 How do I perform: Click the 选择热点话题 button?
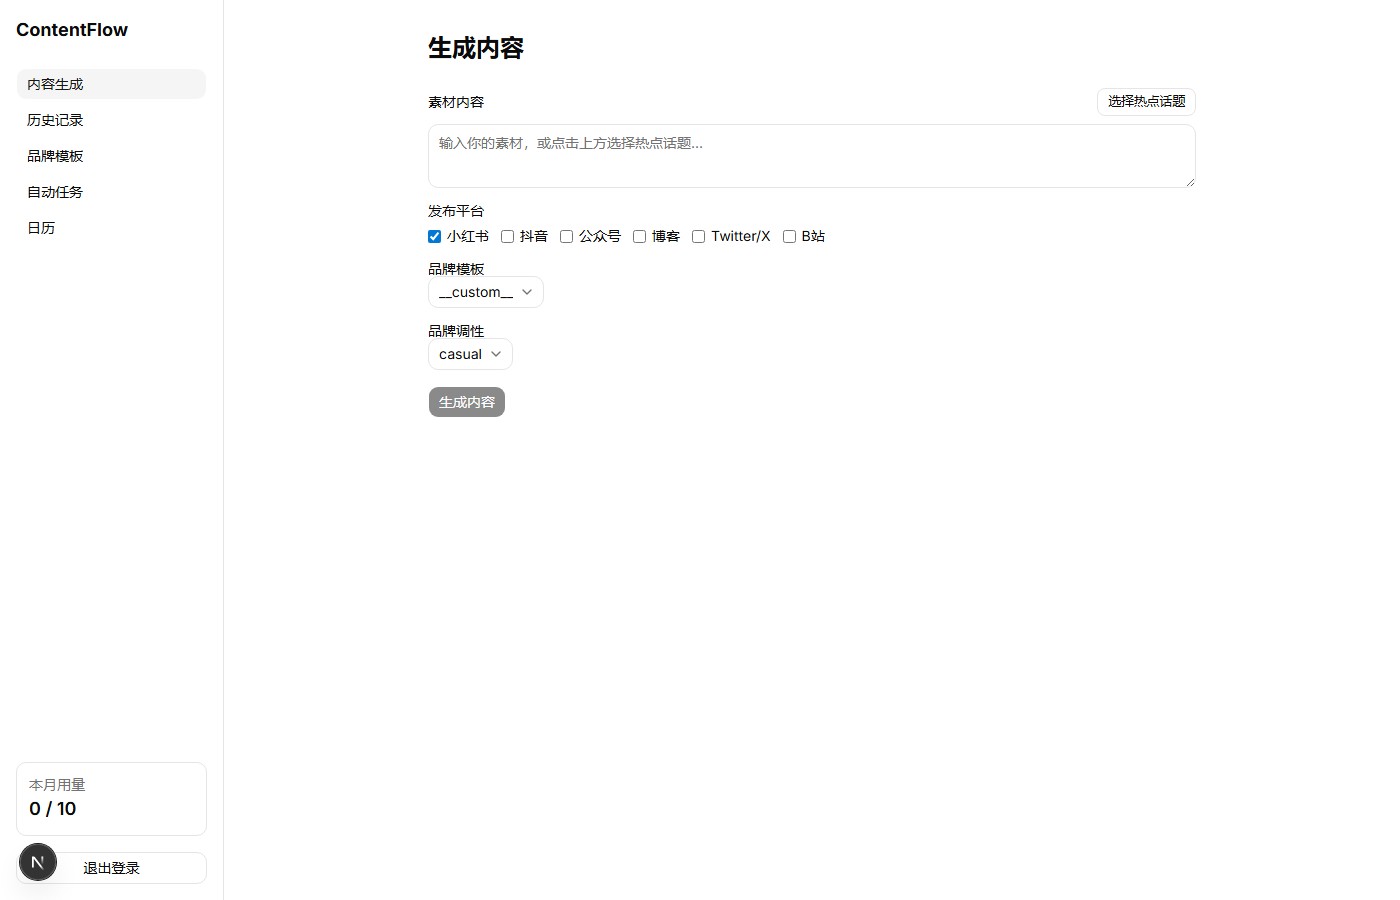[x=1145, y=101]
